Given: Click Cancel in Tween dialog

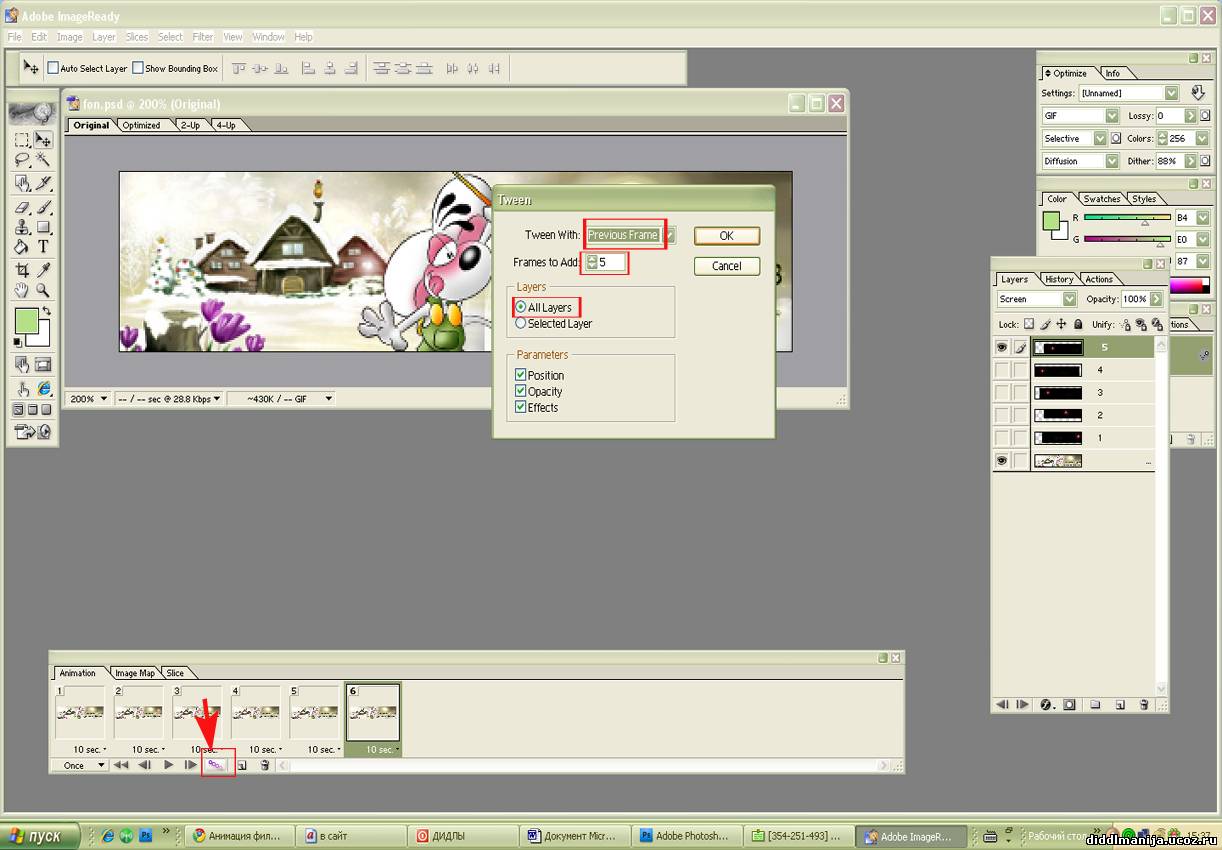Looking at the screenshot, I should click(x=727, y=266).
